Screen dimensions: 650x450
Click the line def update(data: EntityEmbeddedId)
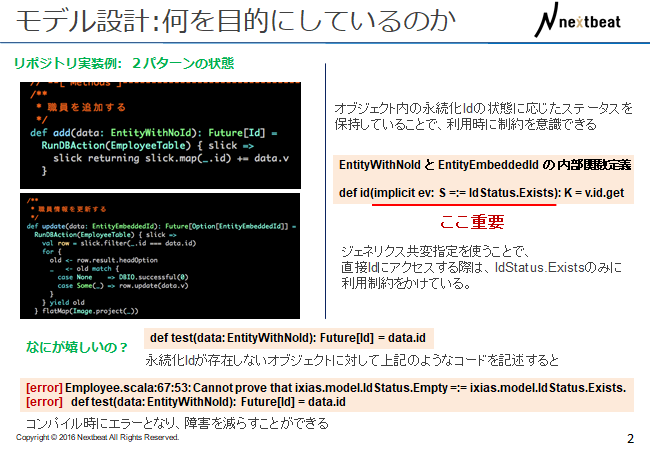click(161, 226)
